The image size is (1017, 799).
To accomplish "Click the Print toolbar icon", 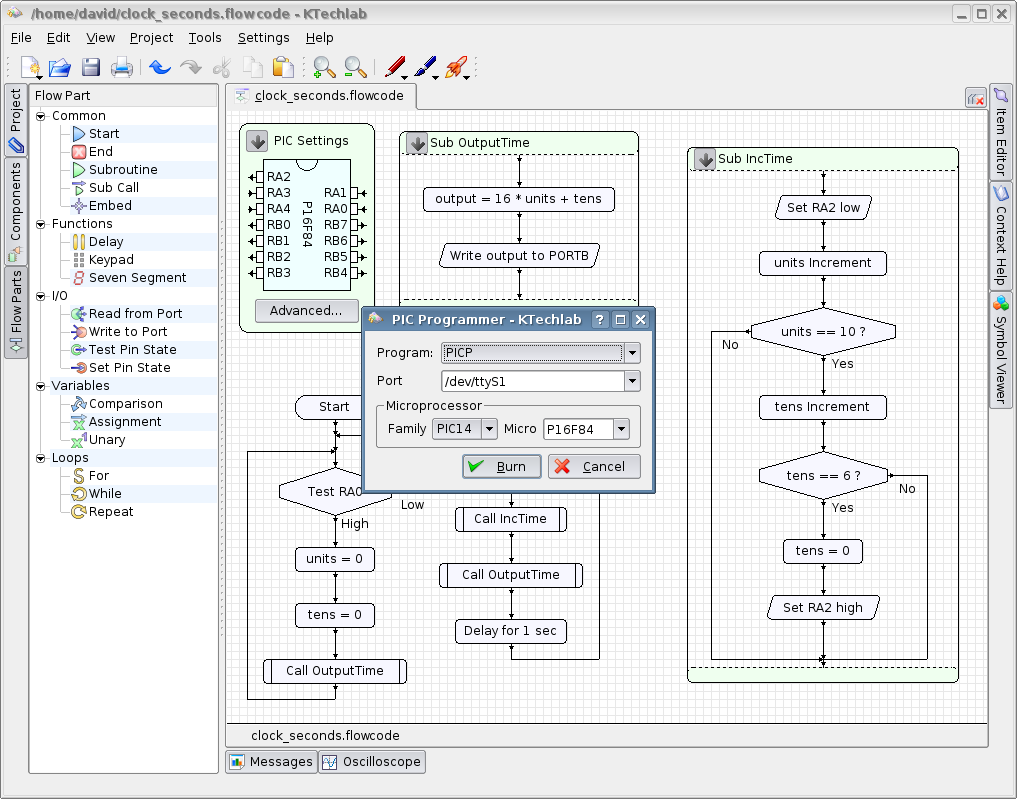I will (122, 68).
